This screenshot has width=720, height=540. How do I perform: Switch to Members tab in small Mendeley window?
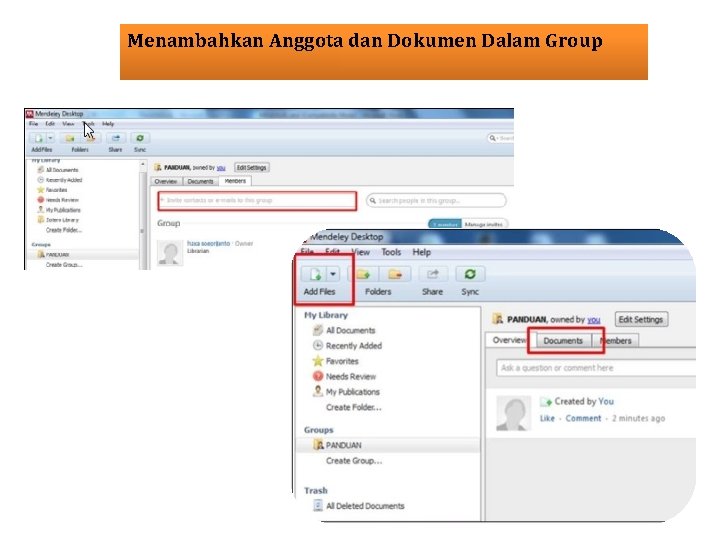(235, 181)
